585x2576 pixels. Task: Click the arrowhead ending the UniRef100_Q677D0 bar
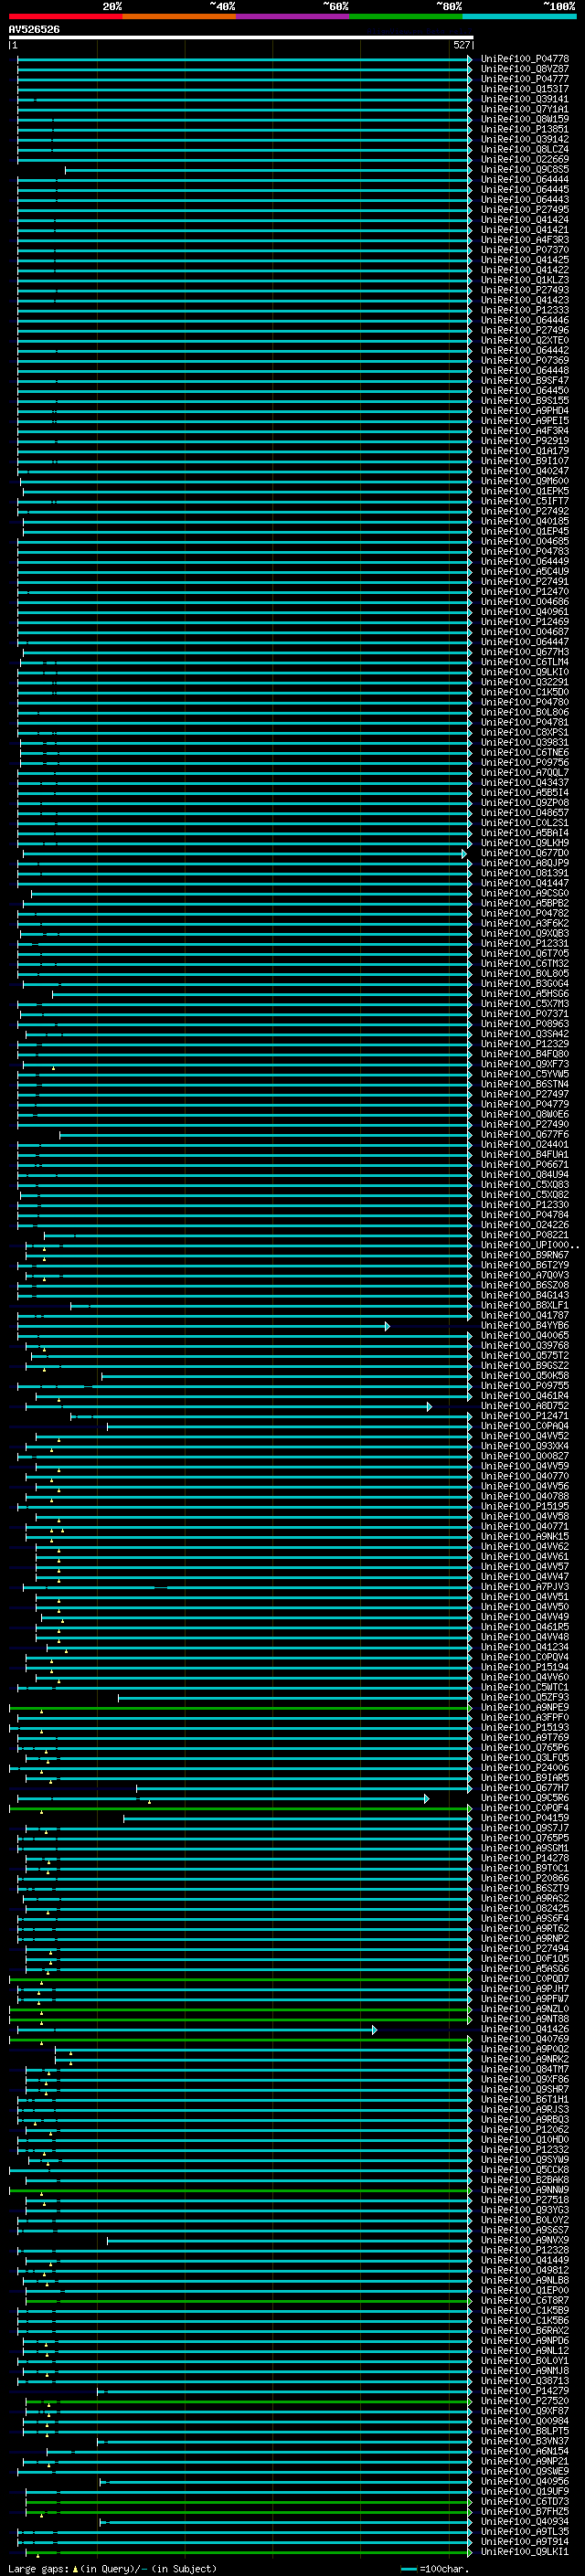click(x=464, y=853)
